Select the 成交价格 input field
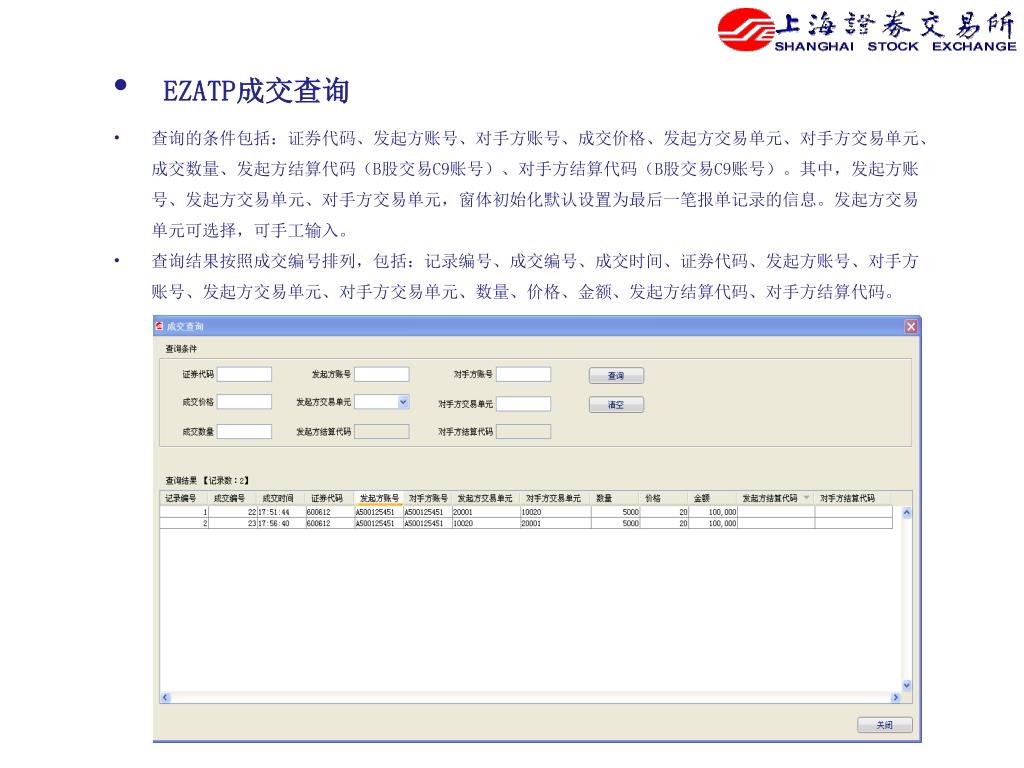The height and width of the screenshot is (768, 1024). pyautogui.click(x=244, y=402)
